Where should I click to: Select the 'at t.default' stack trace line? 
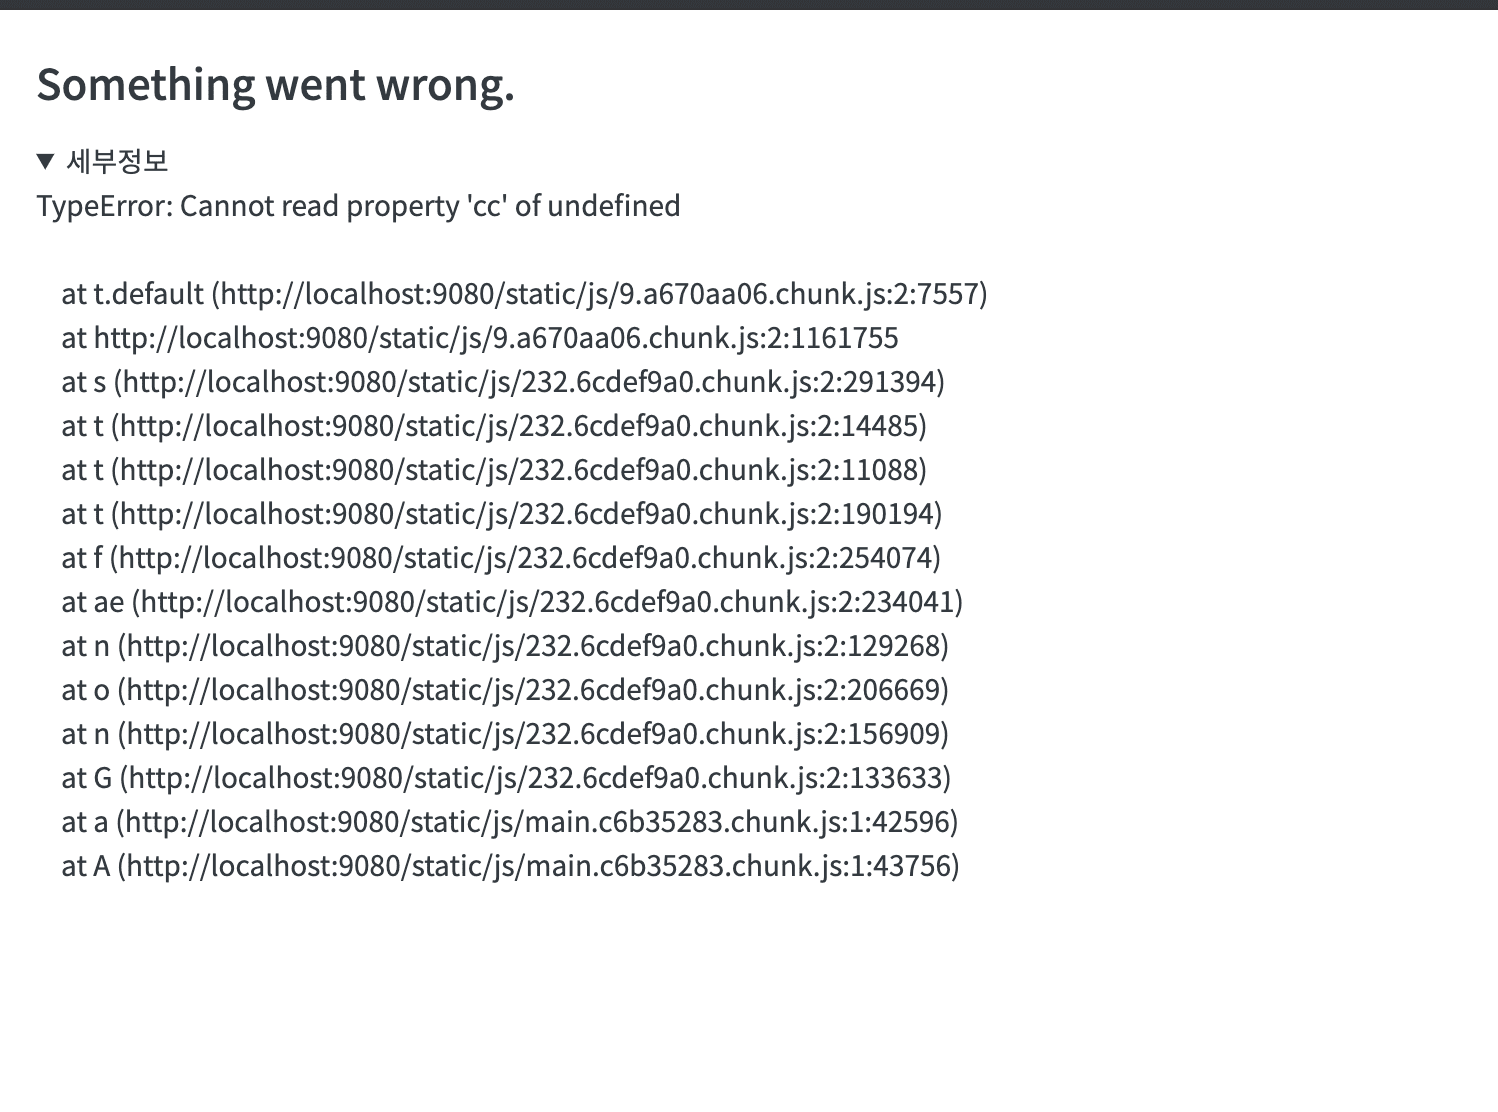coord(524,294)
